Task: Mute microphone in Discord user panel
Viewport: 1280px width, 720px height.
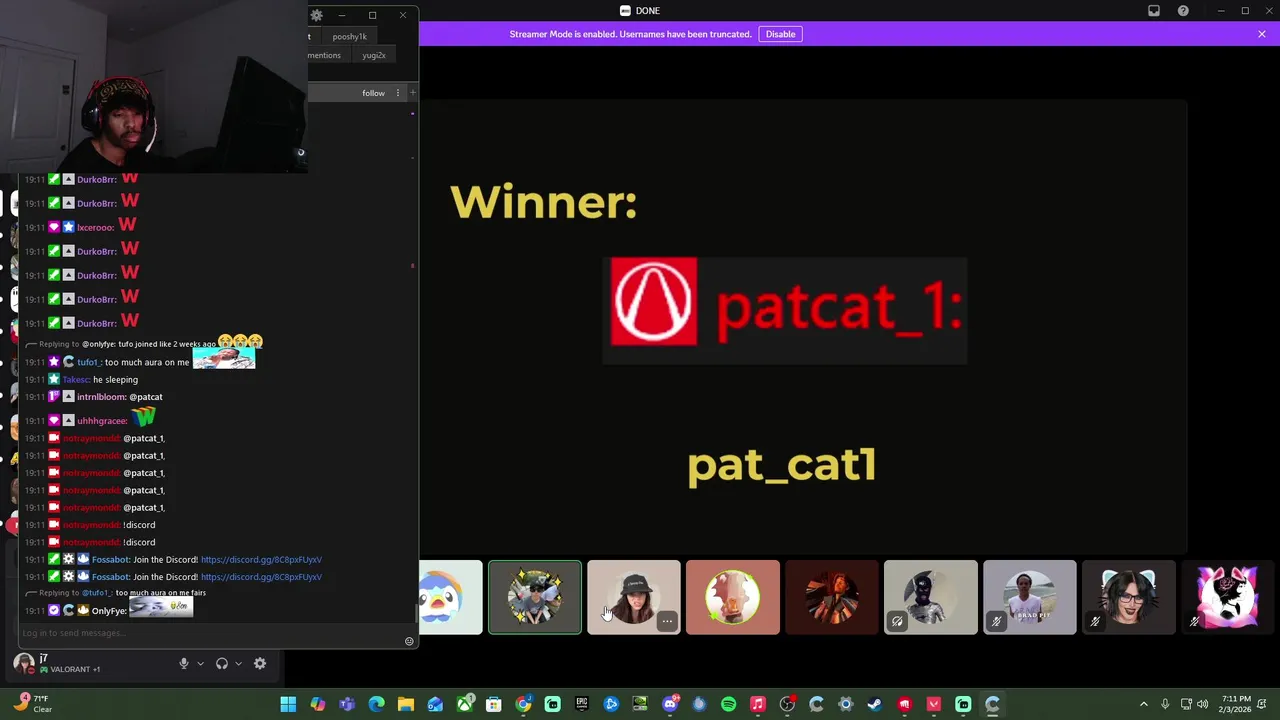Action: [183, 663]
